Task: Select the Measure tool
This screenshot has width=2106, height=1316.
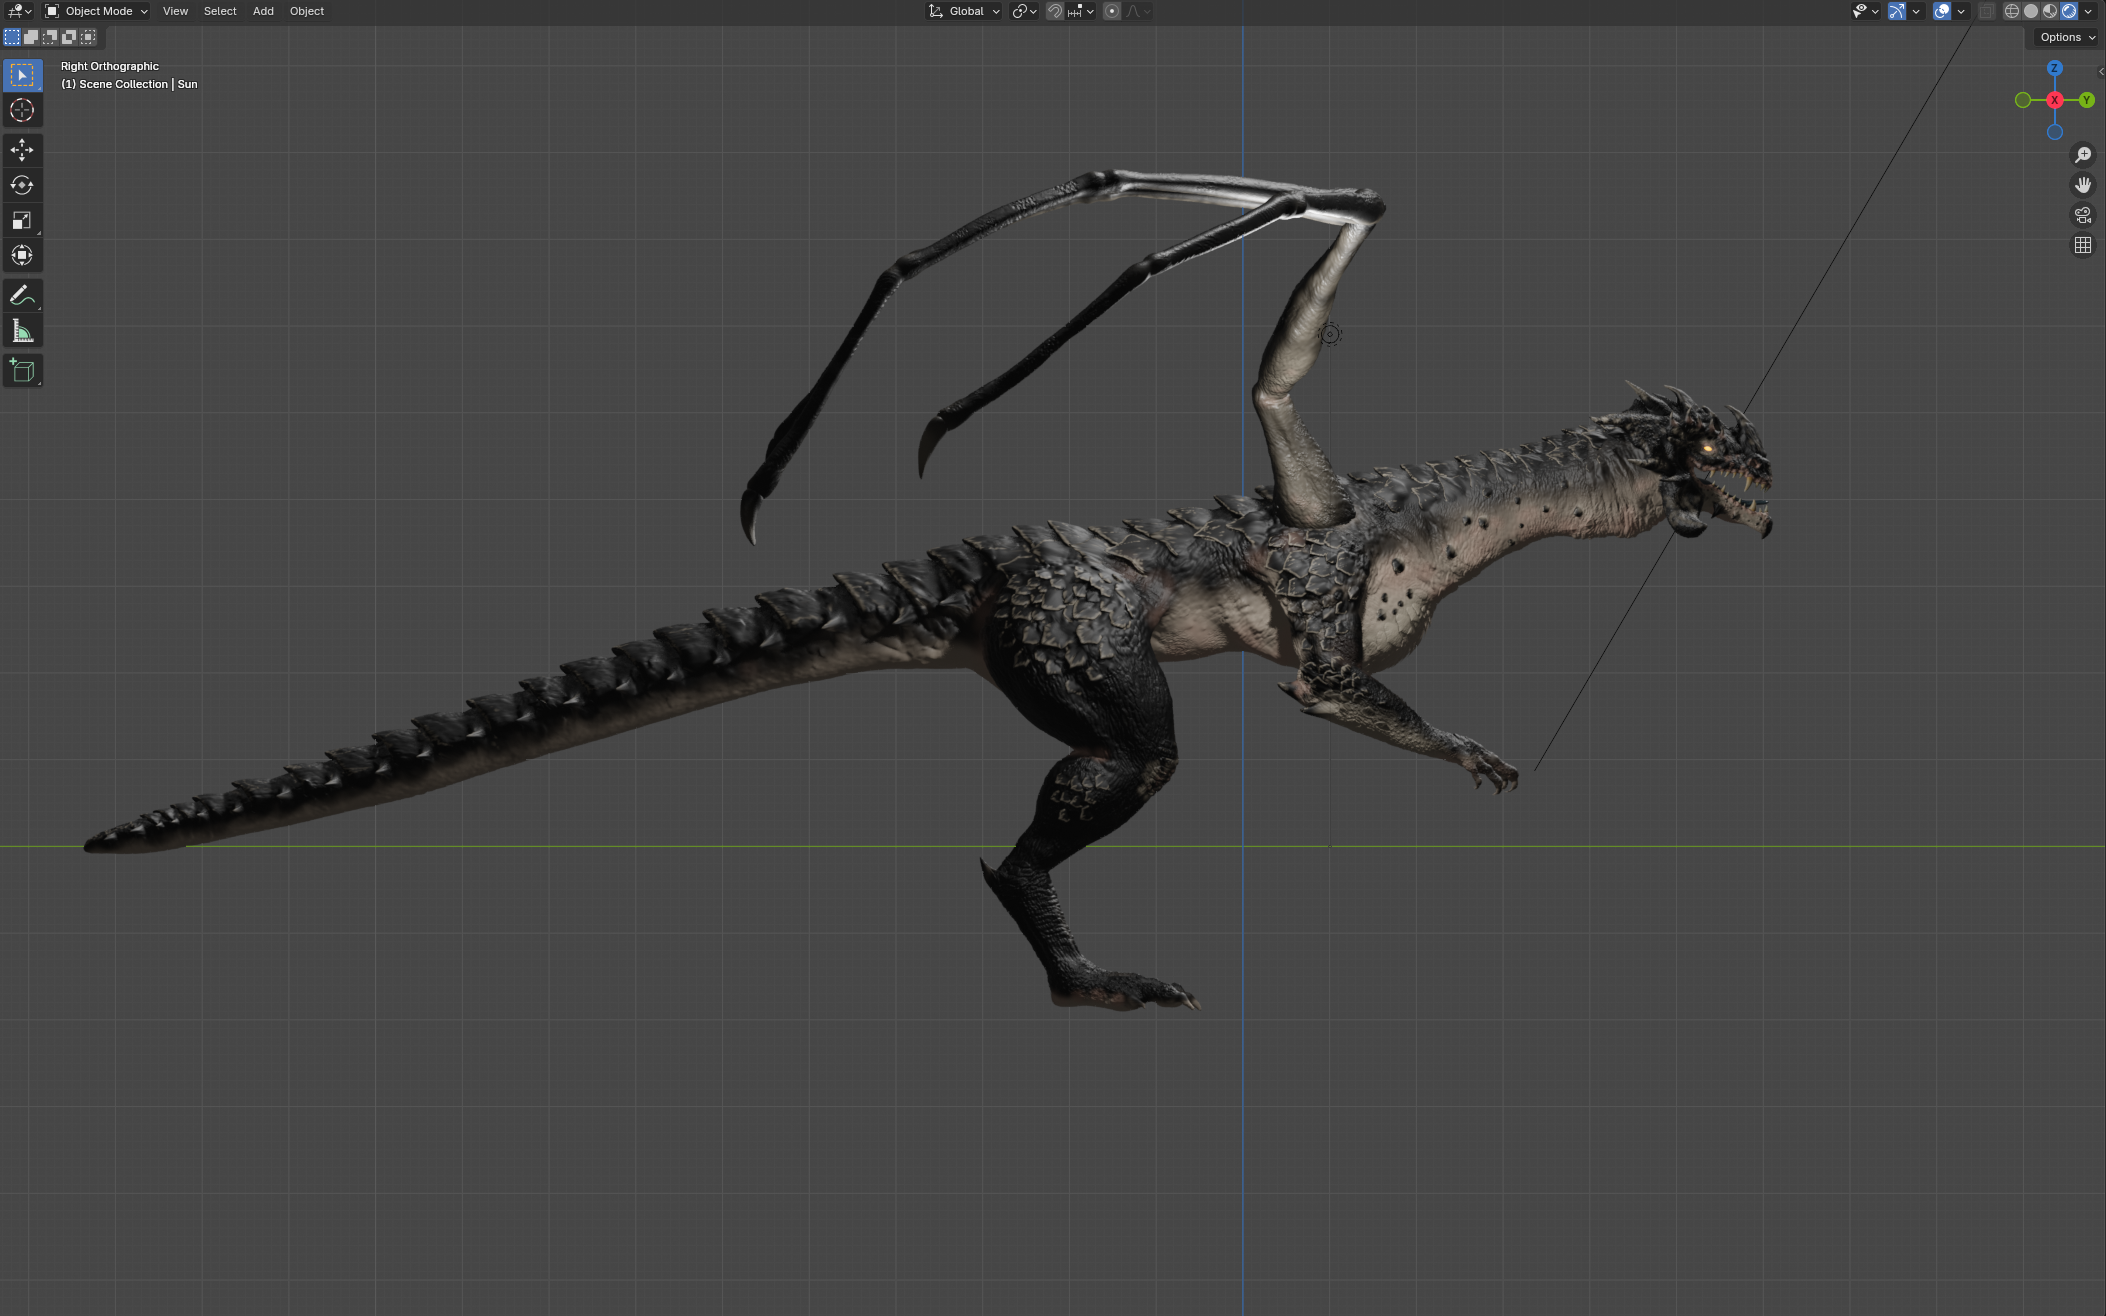Action: (22, 330)
